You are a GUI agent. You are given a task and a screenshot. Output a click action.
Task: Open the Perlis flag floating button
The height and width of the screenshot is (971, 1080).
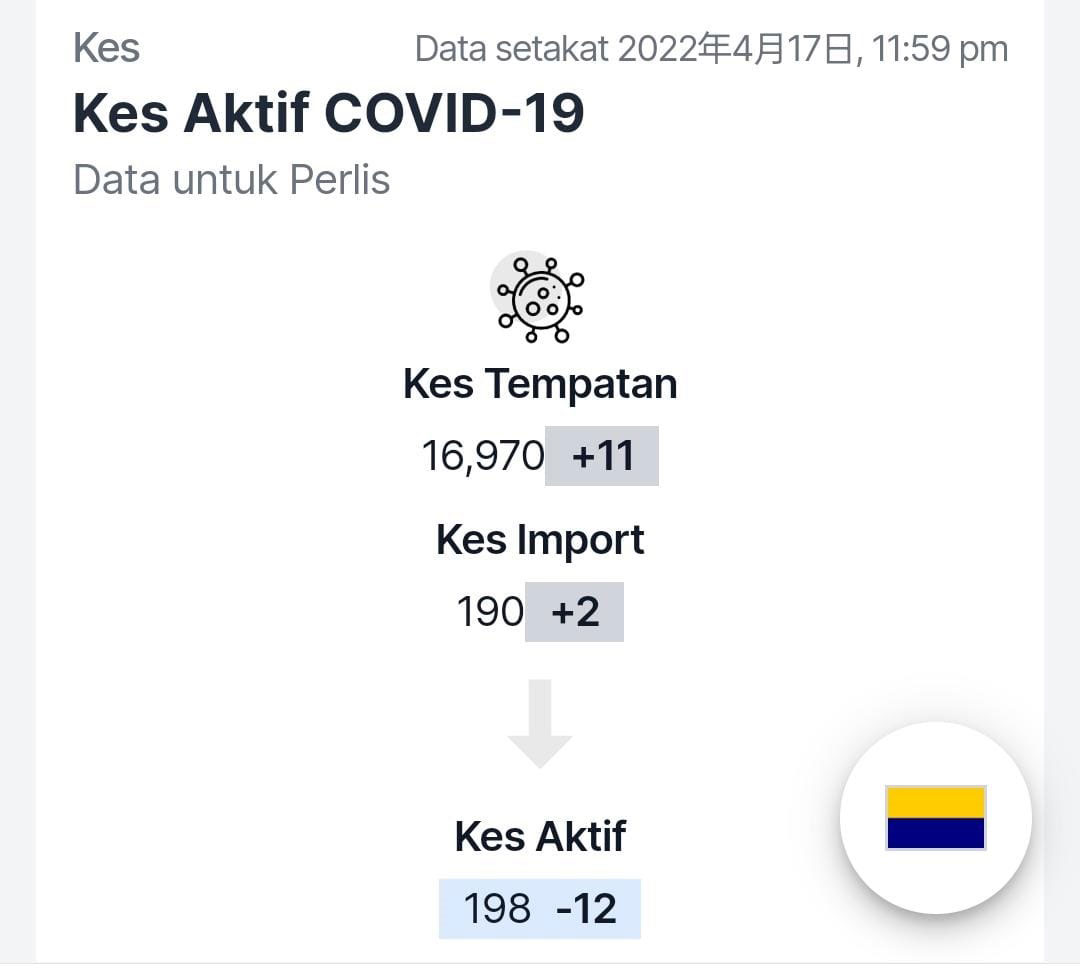935,818
